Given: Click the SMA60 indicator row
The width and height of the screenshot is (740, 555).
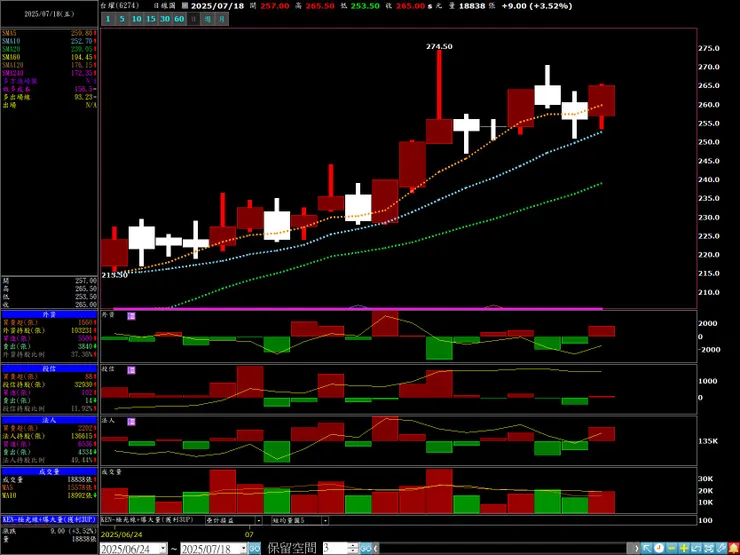Looking at the screenshot, I should tap(49, 57).
